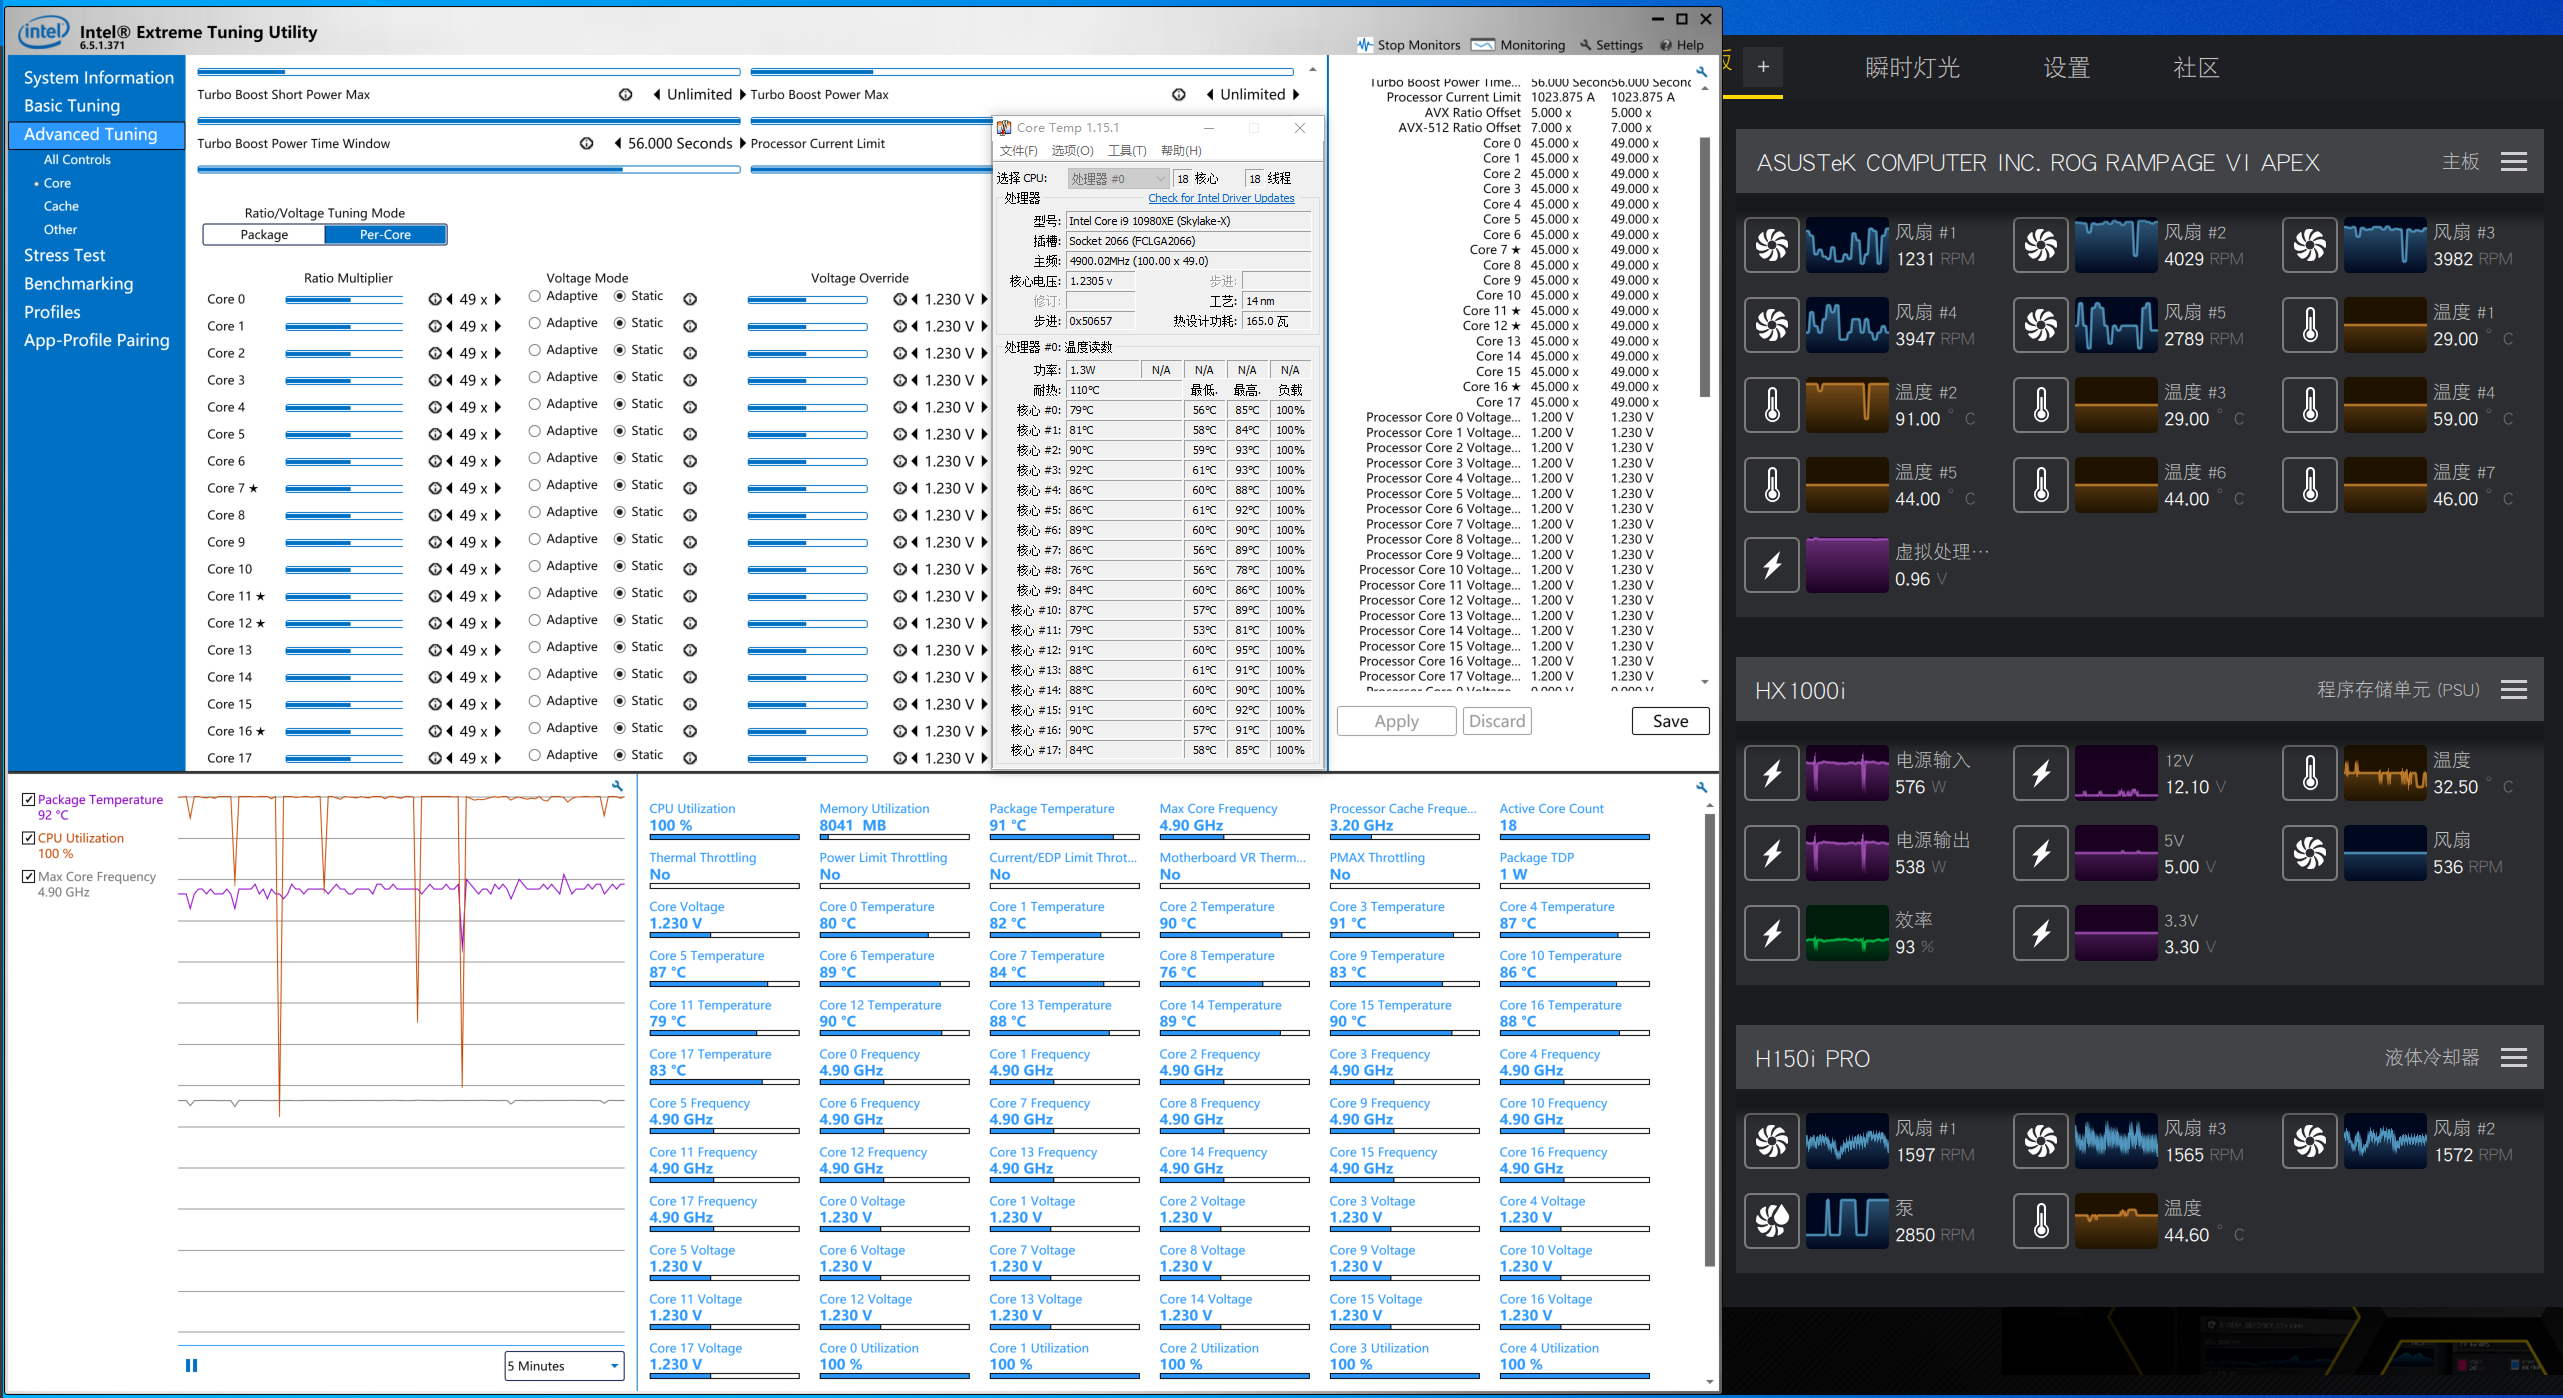The width and height of the screenshot is (2563, 1398).
Task: Click motherboard fan #1 icon showing 1231 RPM
Action: (x=1771, y=245)
